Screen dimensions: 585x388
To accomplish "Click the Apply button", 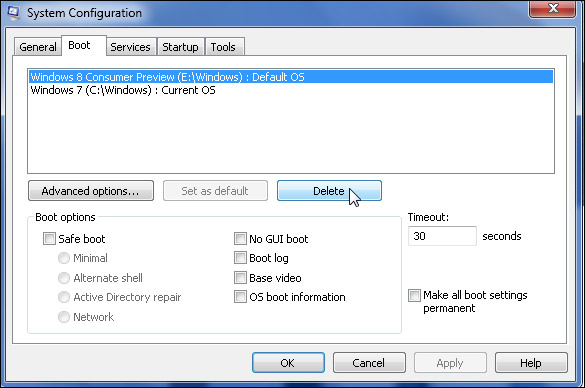I will (x=450, y=363).
